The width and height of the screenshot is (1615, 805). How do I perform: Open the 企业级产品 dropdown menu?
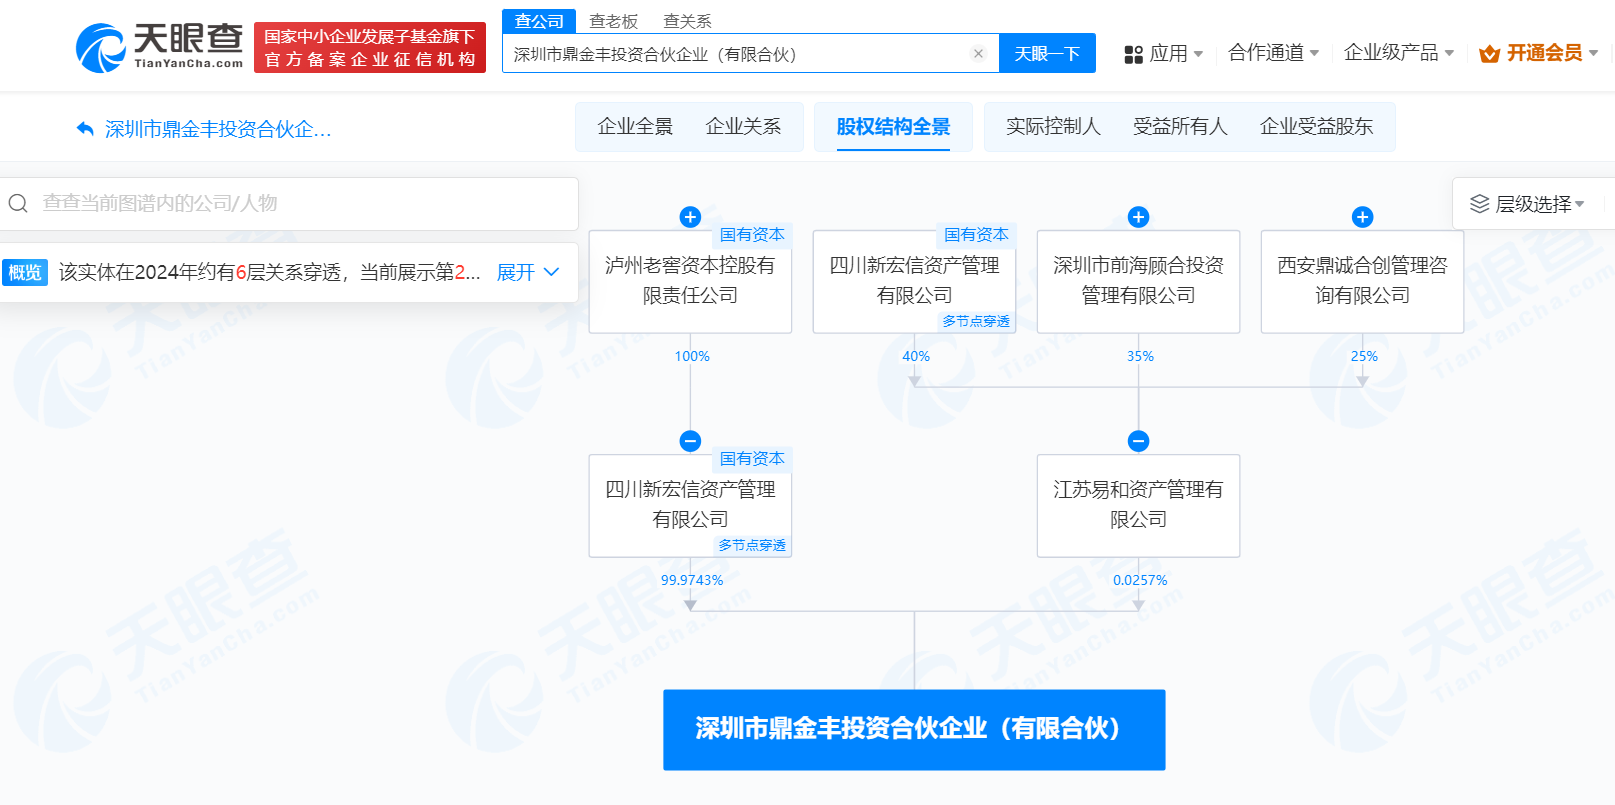click(x=1399, y=52)
